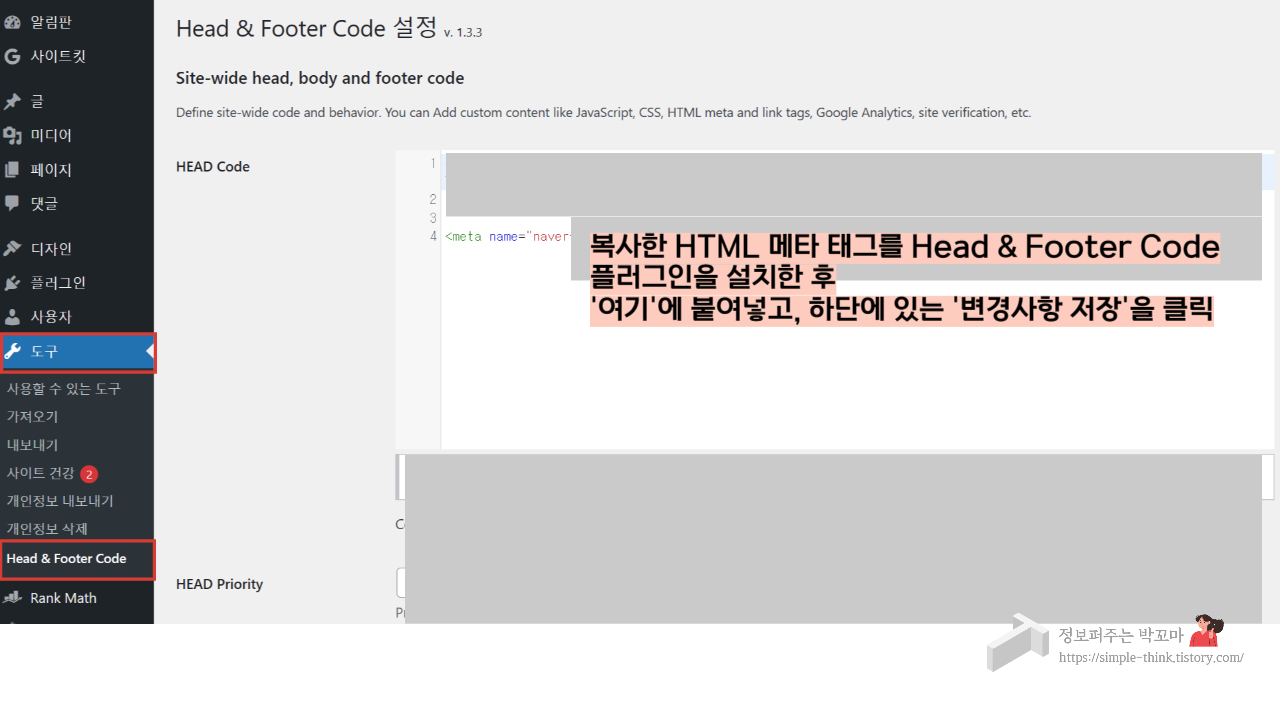Open the Rank Math menu label
Viewport: 1280px width, 720px height.
click(63, 598)
